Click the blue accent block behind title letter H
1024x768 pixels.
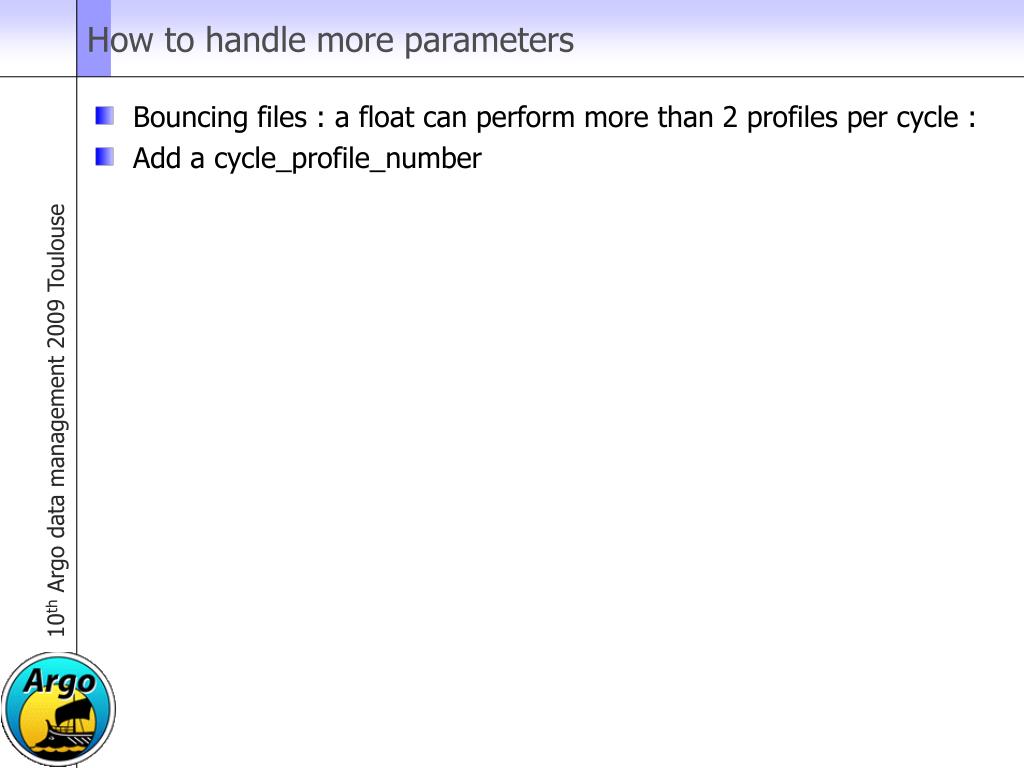point(94,38)
